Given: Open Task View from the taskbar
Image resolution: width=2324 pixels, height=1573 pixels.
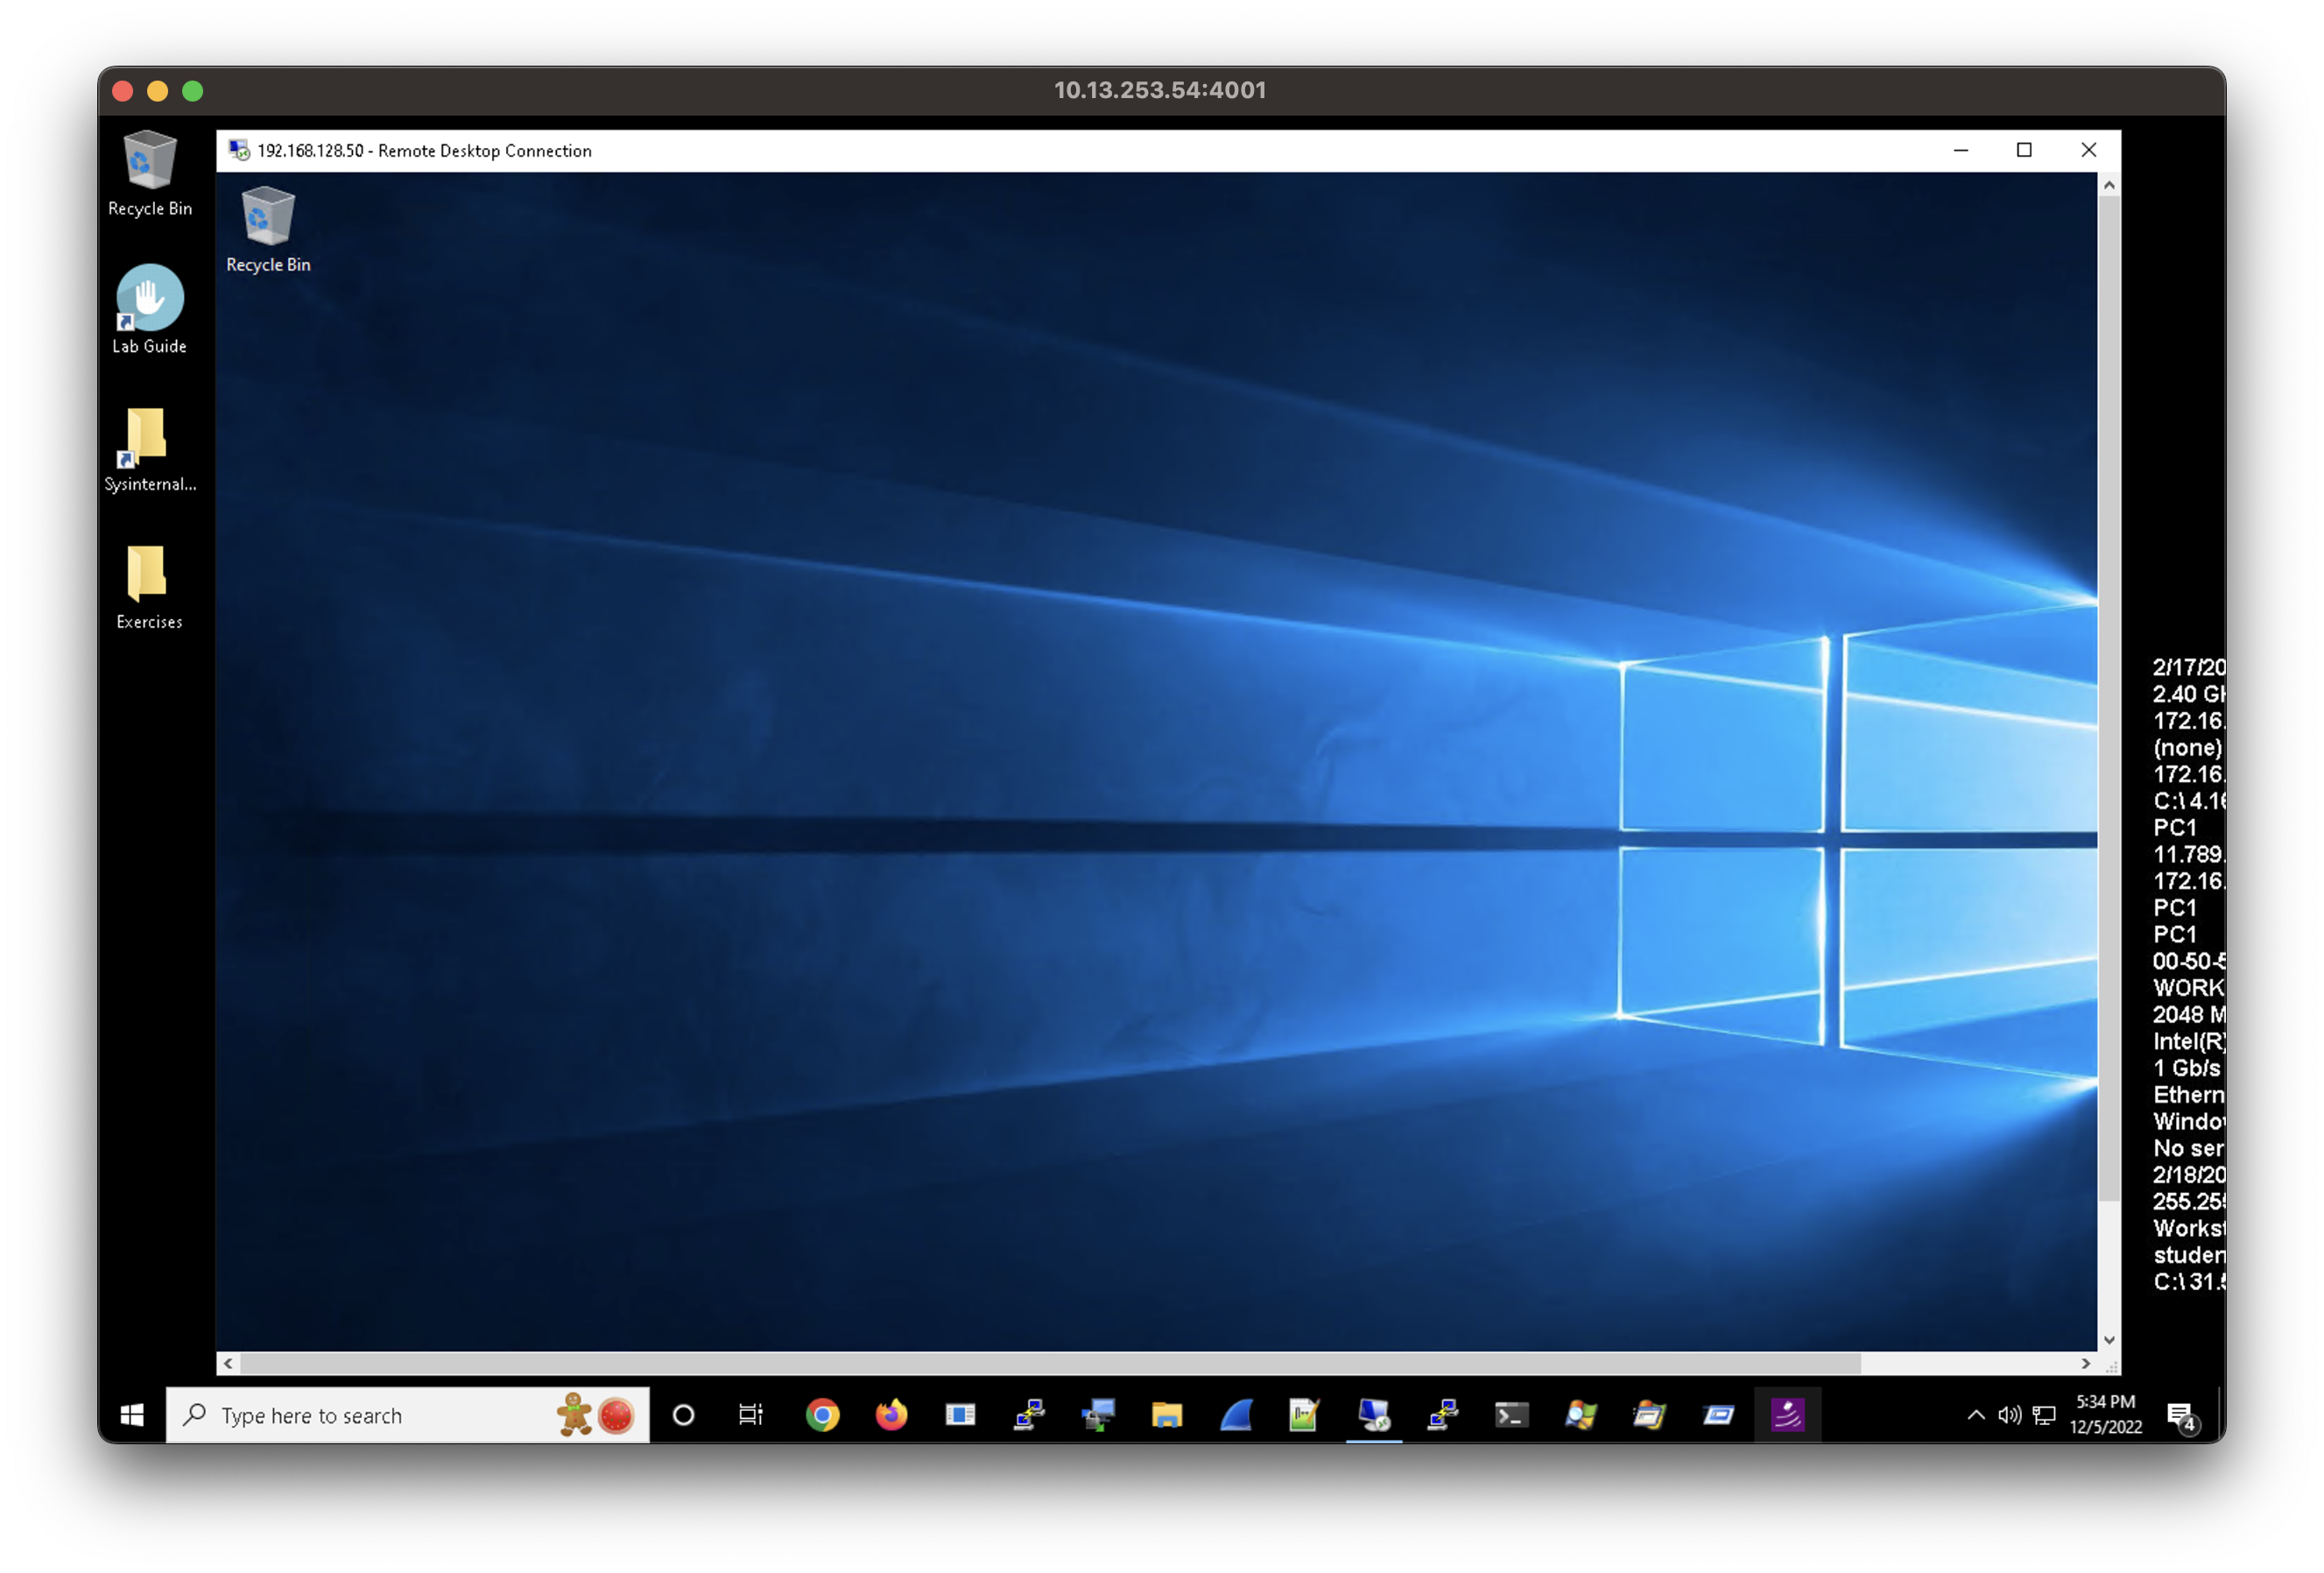Looking at the screenshot, I should click(751, 1414).
